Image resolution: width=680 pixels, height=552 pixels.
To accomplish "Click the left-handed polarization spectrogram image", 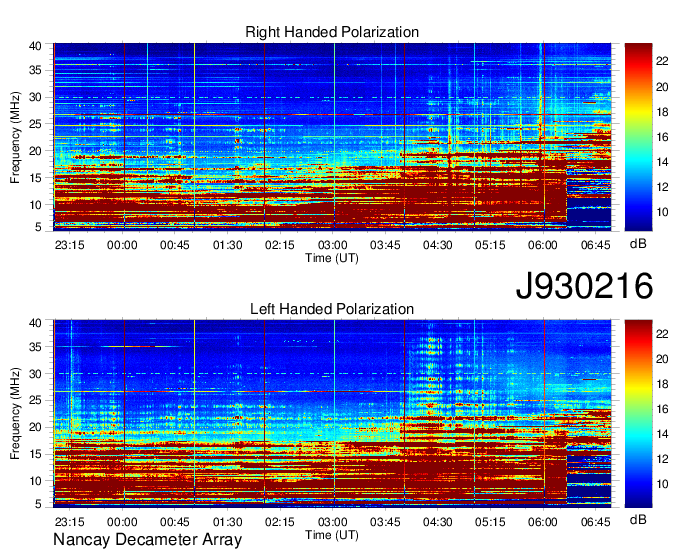I will 332,414.
